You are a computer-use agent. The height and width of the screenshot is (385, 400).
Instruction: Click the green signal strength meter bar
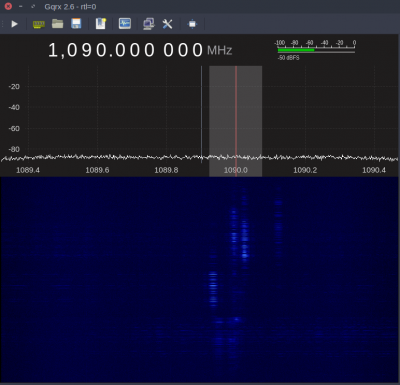click(296, 50)
